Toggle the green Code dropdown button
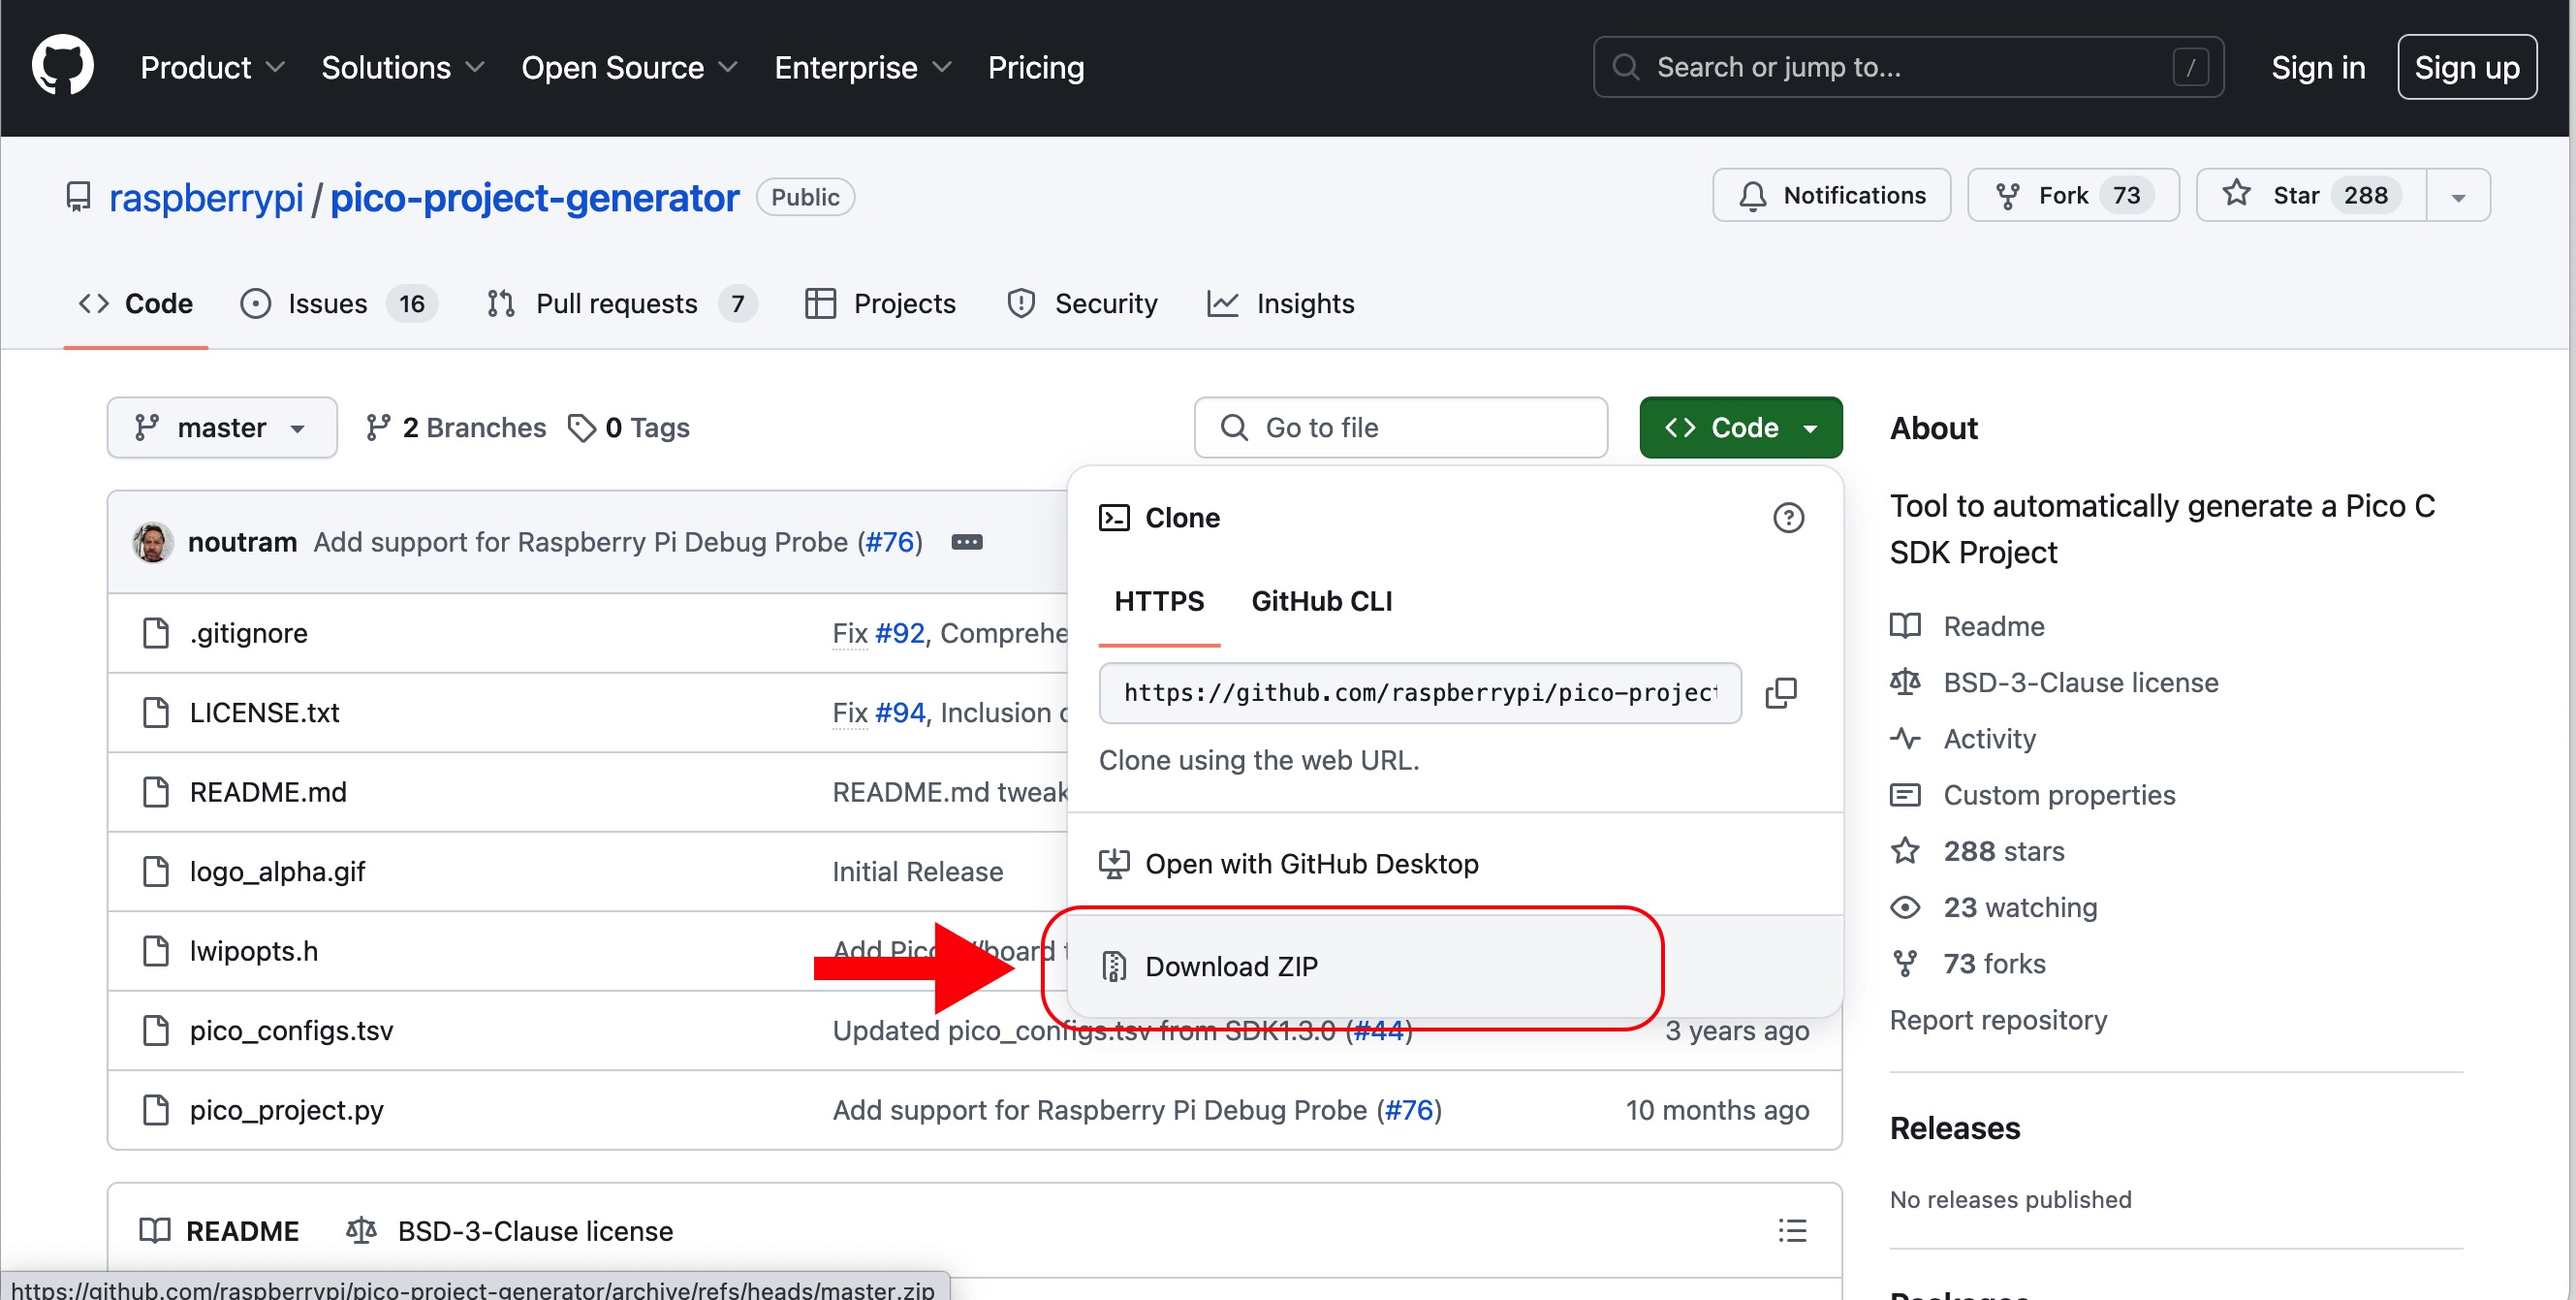Viewport: 2576px width, 1300px height. 1740,428
